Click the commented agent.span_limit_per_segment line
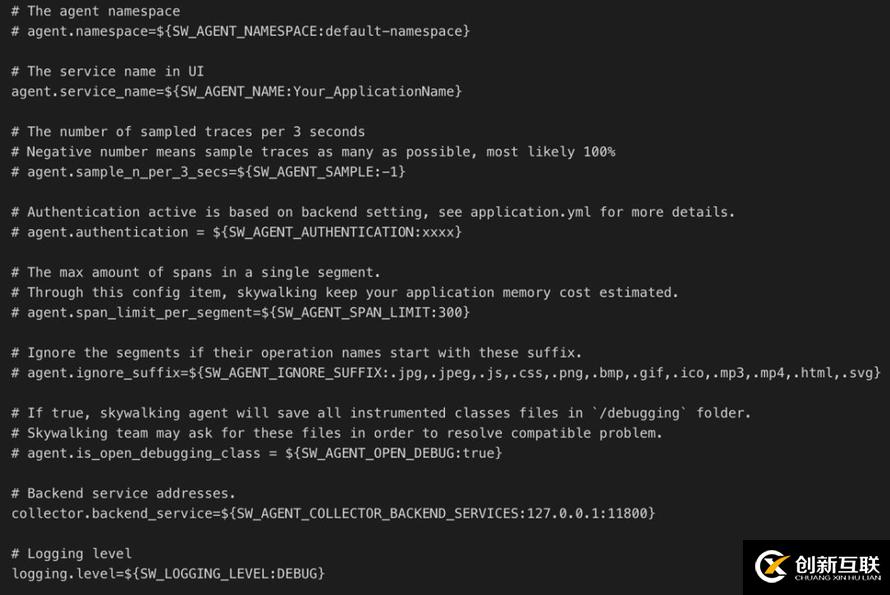The image size is (890, 595). pyautogui.click(x=240, y=312)
